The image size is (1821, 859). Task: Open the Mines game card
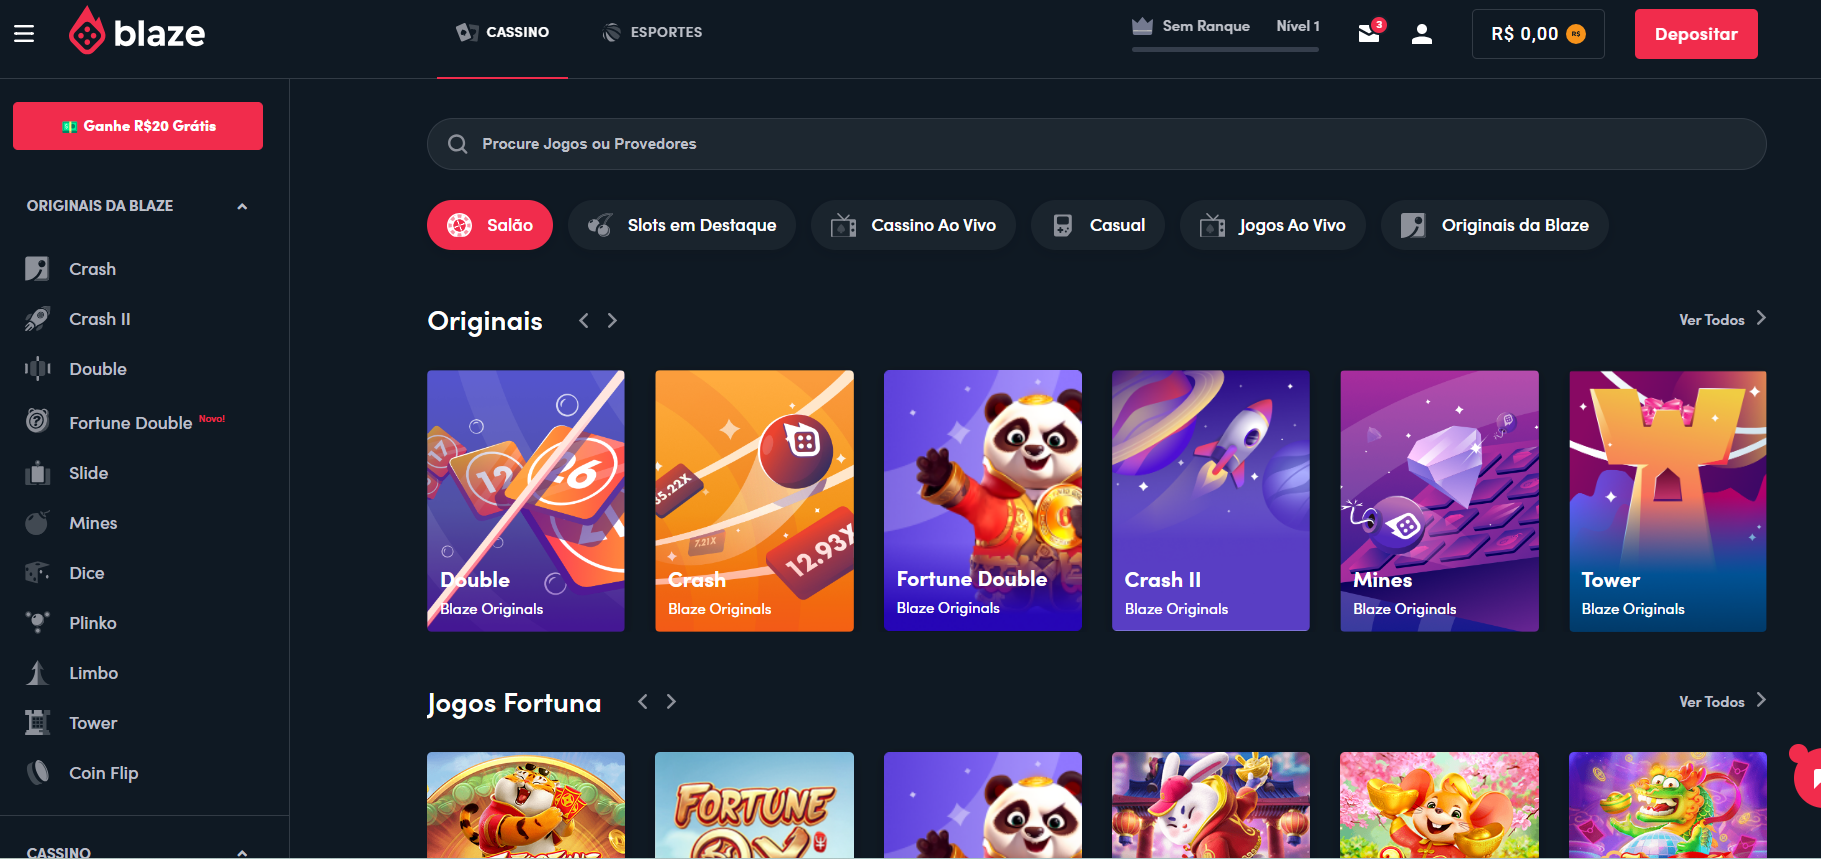(1439, 501)
